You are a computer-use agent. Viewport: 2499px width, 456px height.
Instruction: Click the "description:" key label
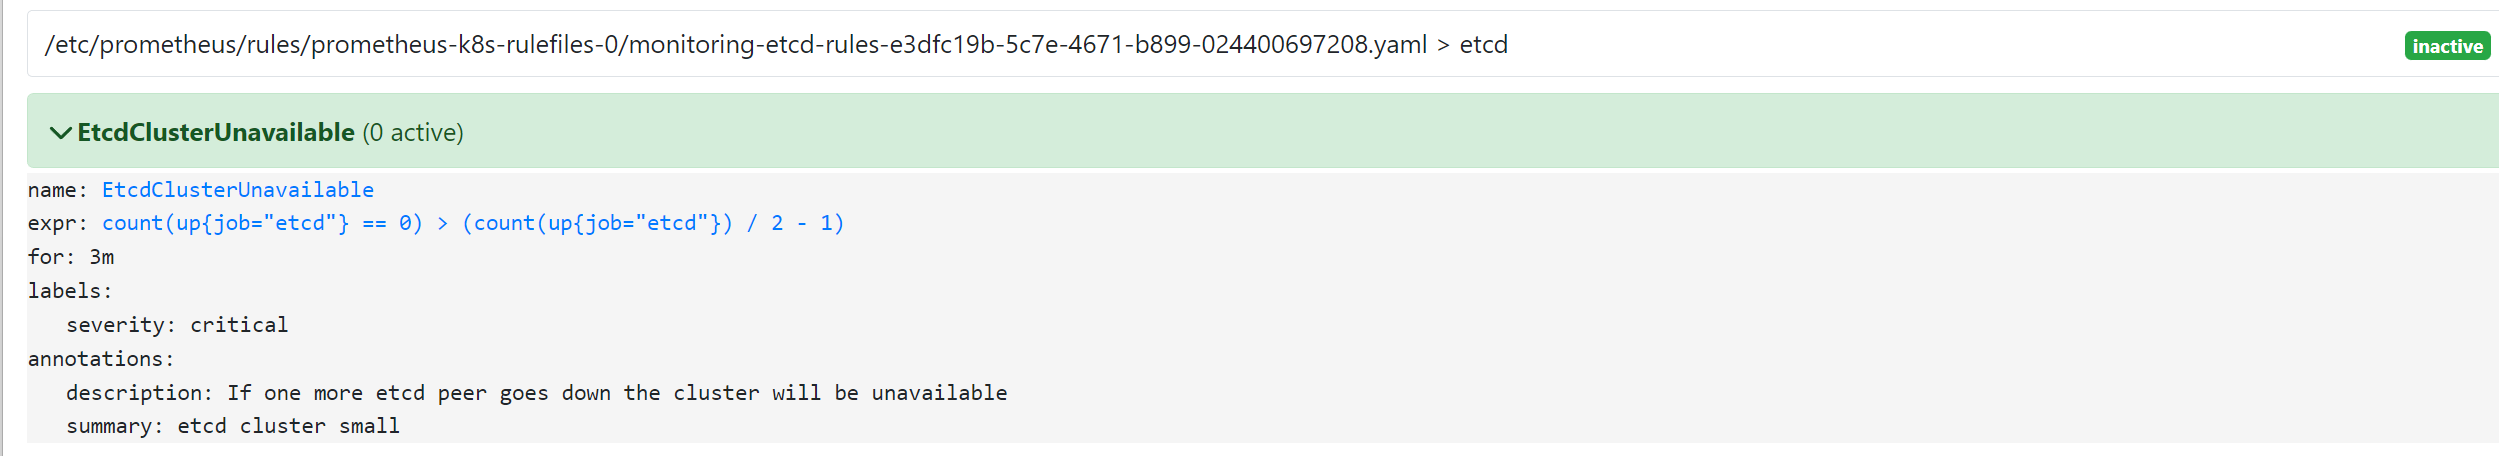tap(139, 393)
